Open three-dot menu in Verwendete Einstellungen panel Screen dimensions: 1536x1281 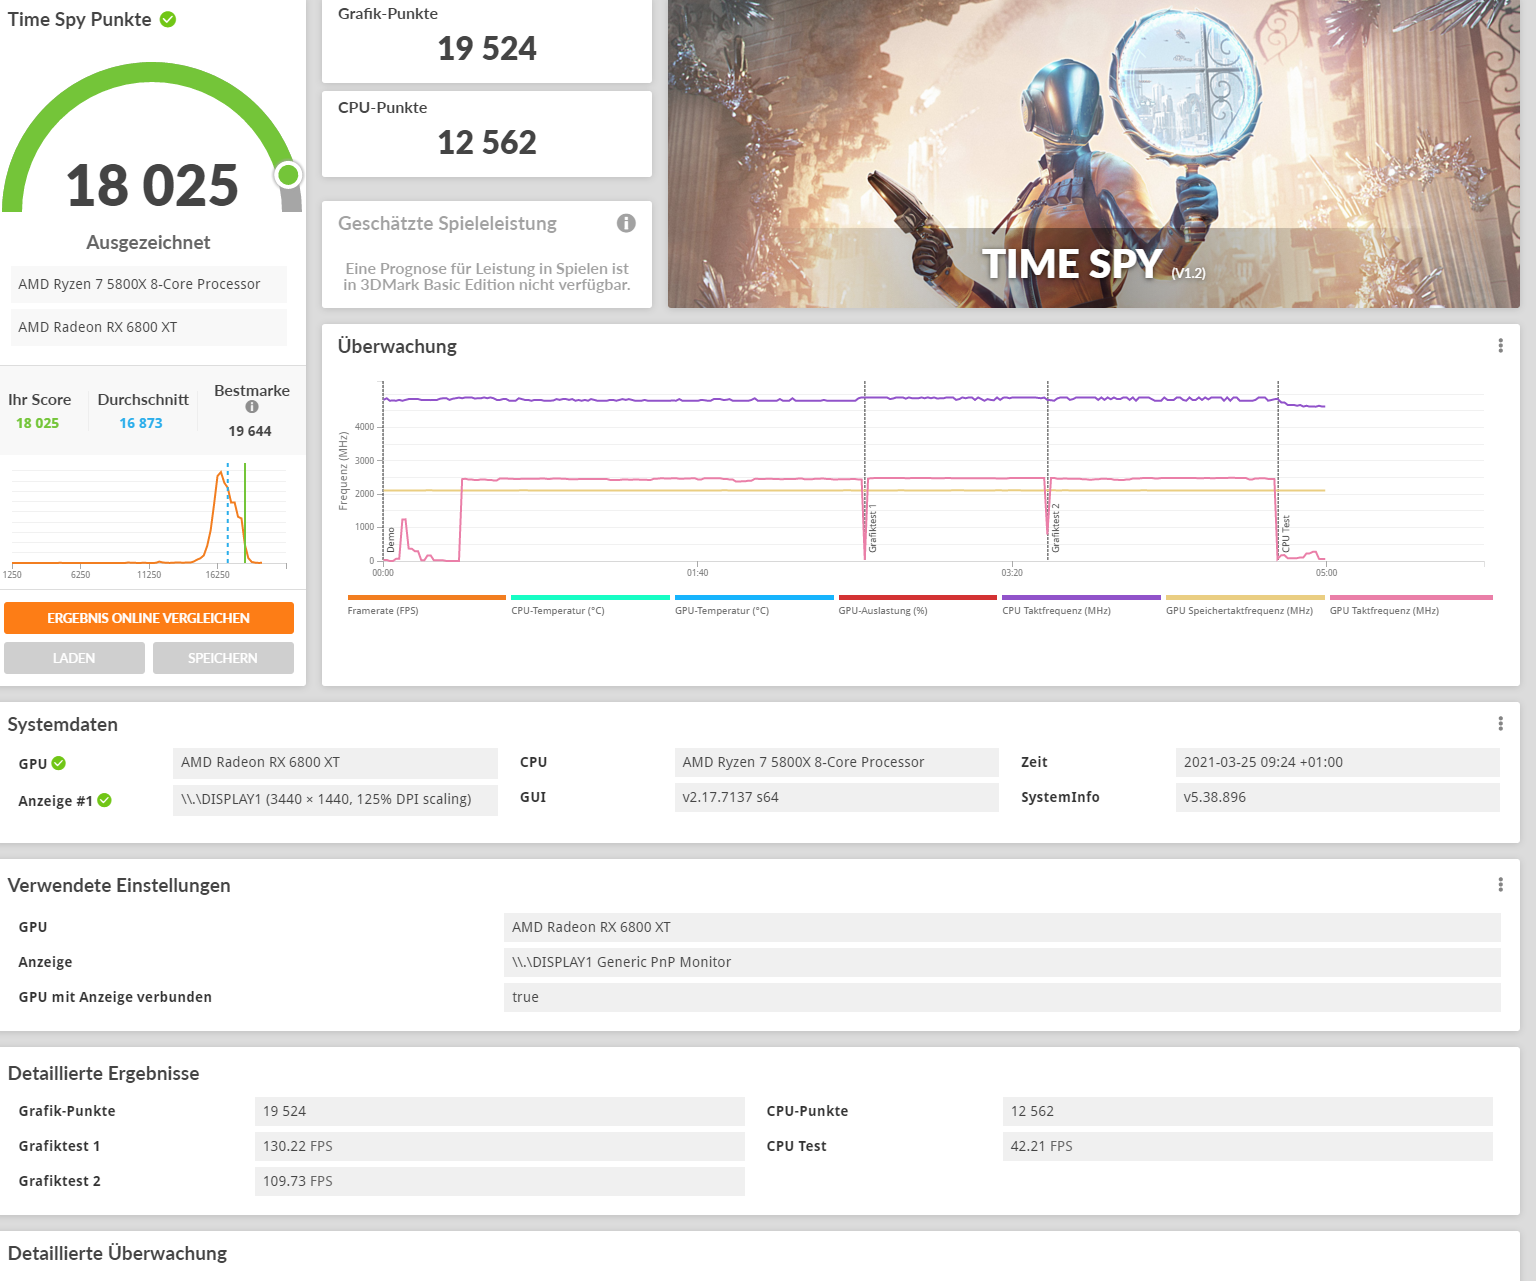[x=1500, y=885]
